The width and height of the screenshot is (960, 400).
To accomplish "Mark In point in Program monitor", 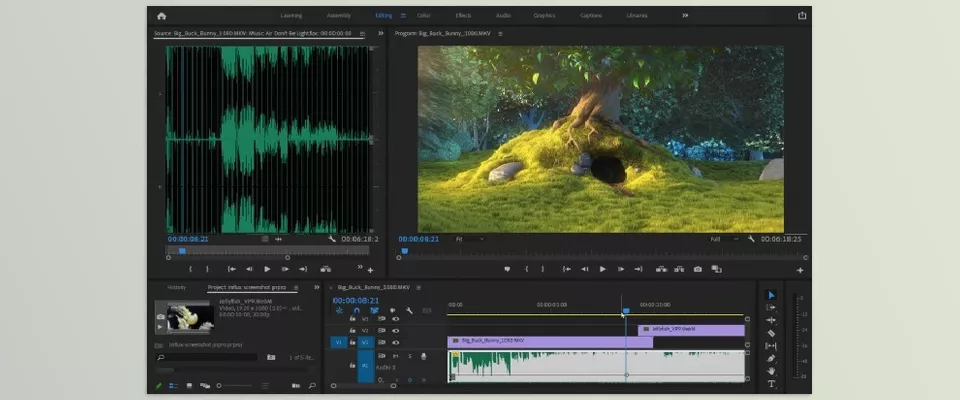I will [527, 269].
